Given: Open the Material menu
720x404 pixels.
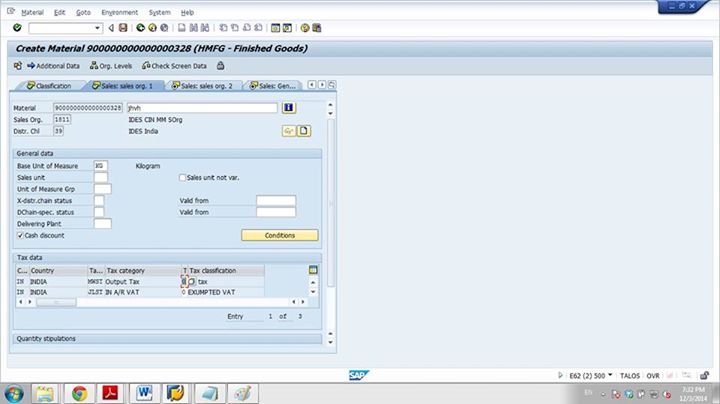Looking at the screenshot, I should (32, 12).
